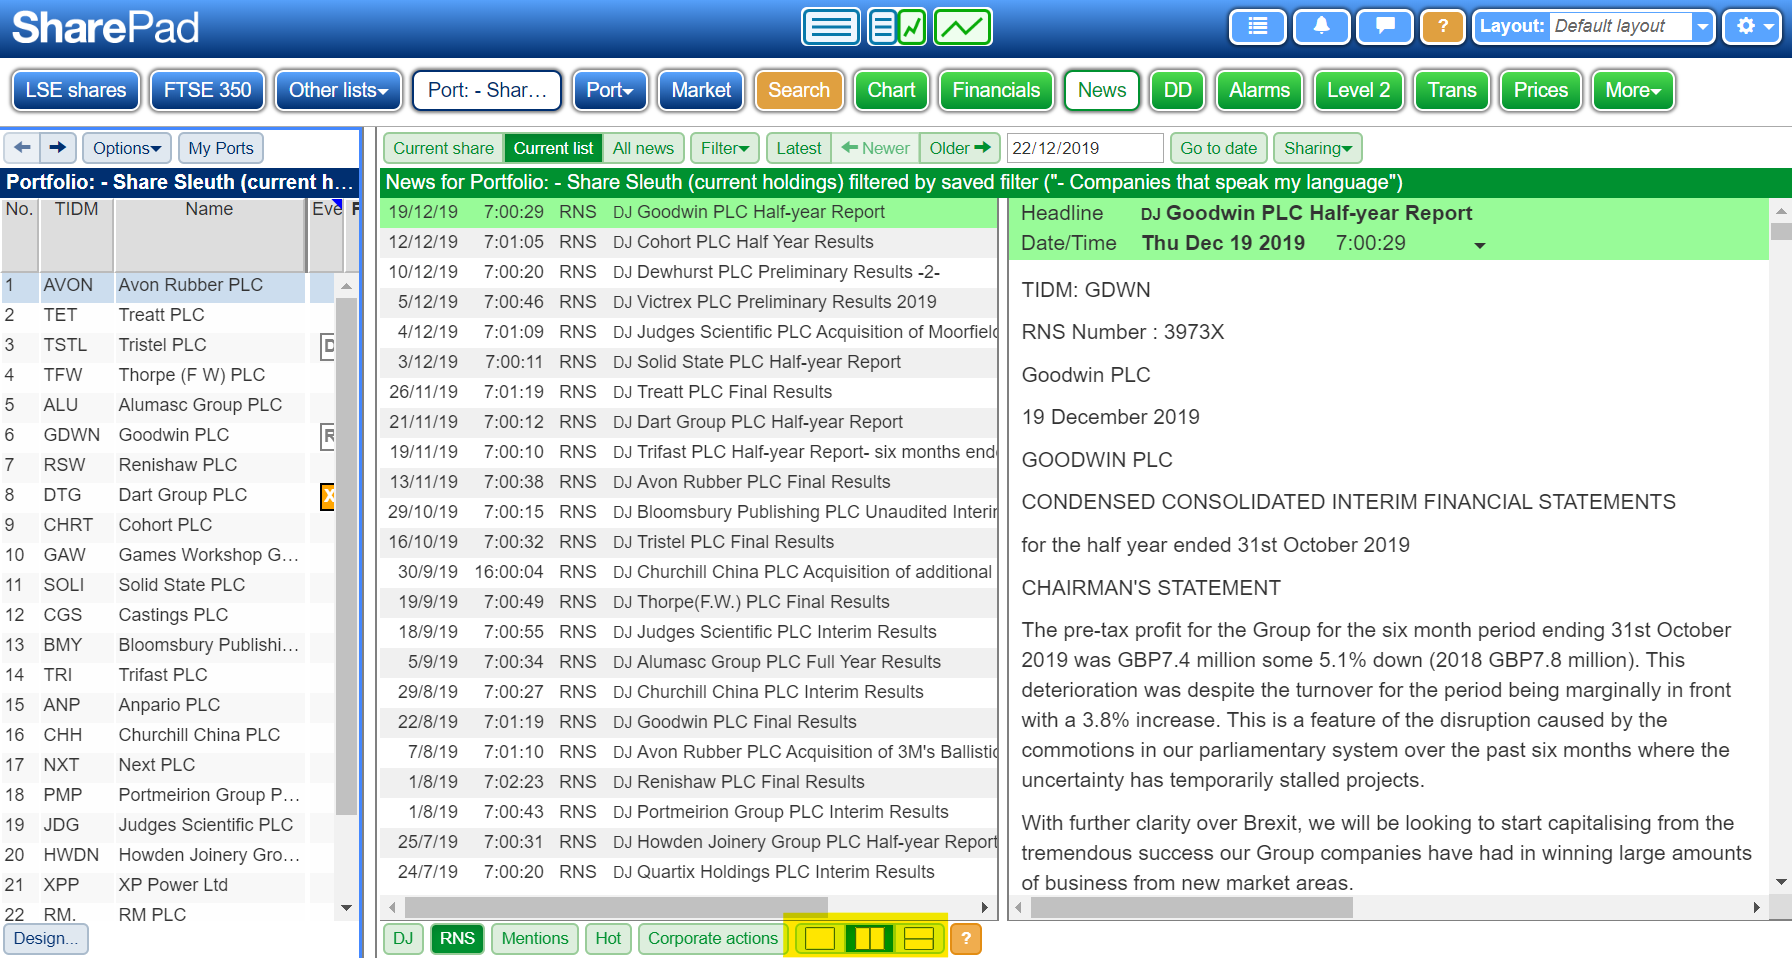Open DD view
This screenshot has height=958, width=1792.
[x=1178, y=90]
